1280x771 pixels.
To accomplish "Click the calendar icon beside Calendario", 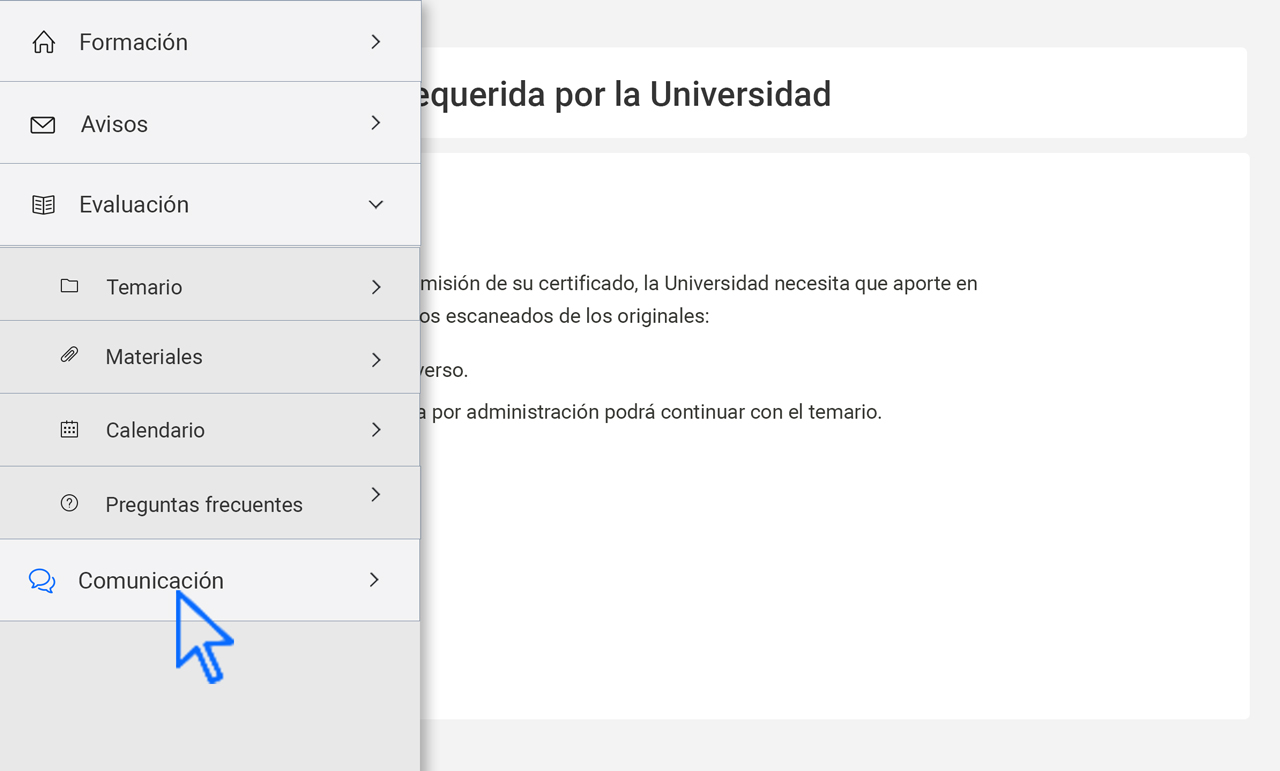I will point(69,430).
